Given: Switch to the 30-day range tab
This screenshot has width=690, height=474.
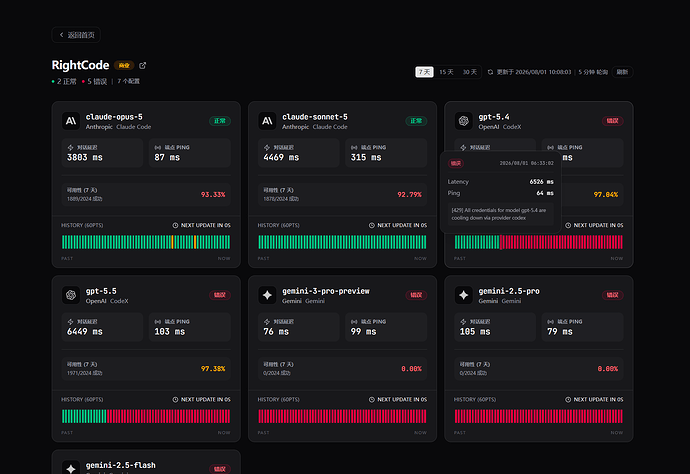Looking at the screenshot, I should (x=470, y=72).
